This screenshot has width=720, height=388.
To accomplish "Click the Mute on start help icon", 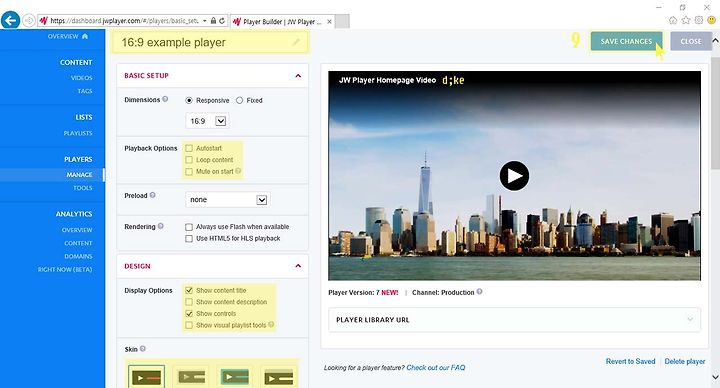I will (238, 171).
